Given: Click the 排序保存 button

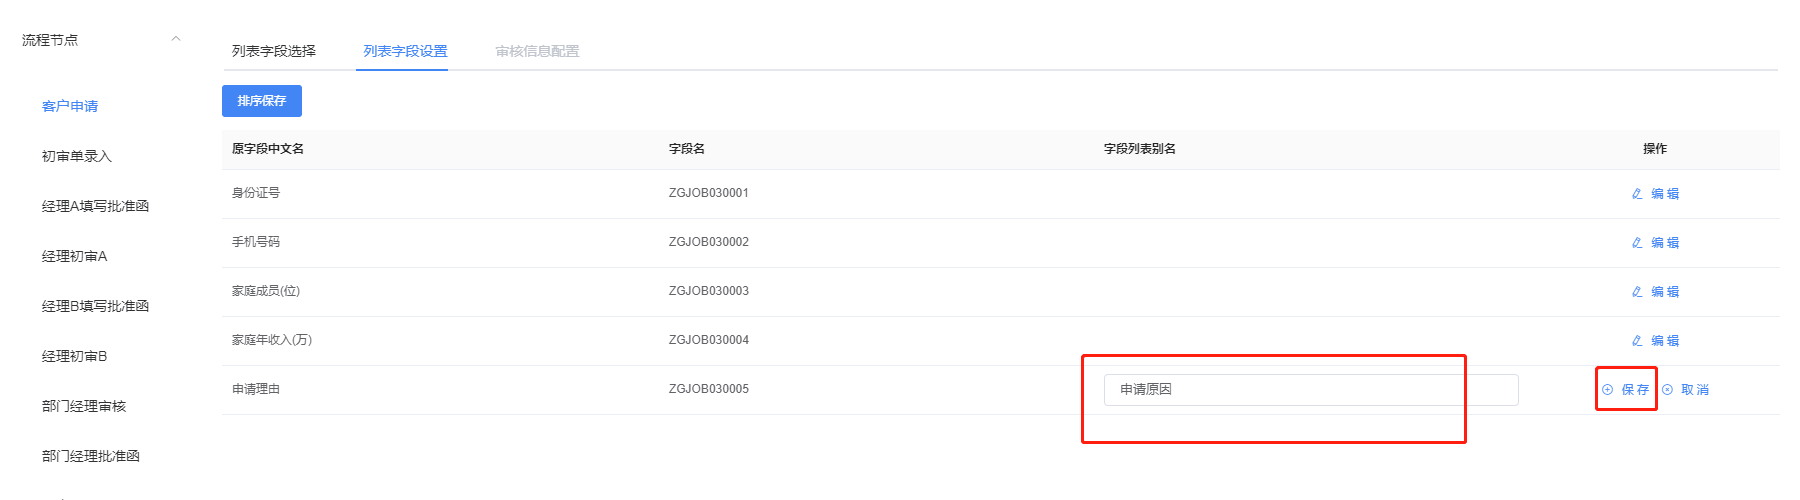Looking at the screenshot, I should (262, 101).
